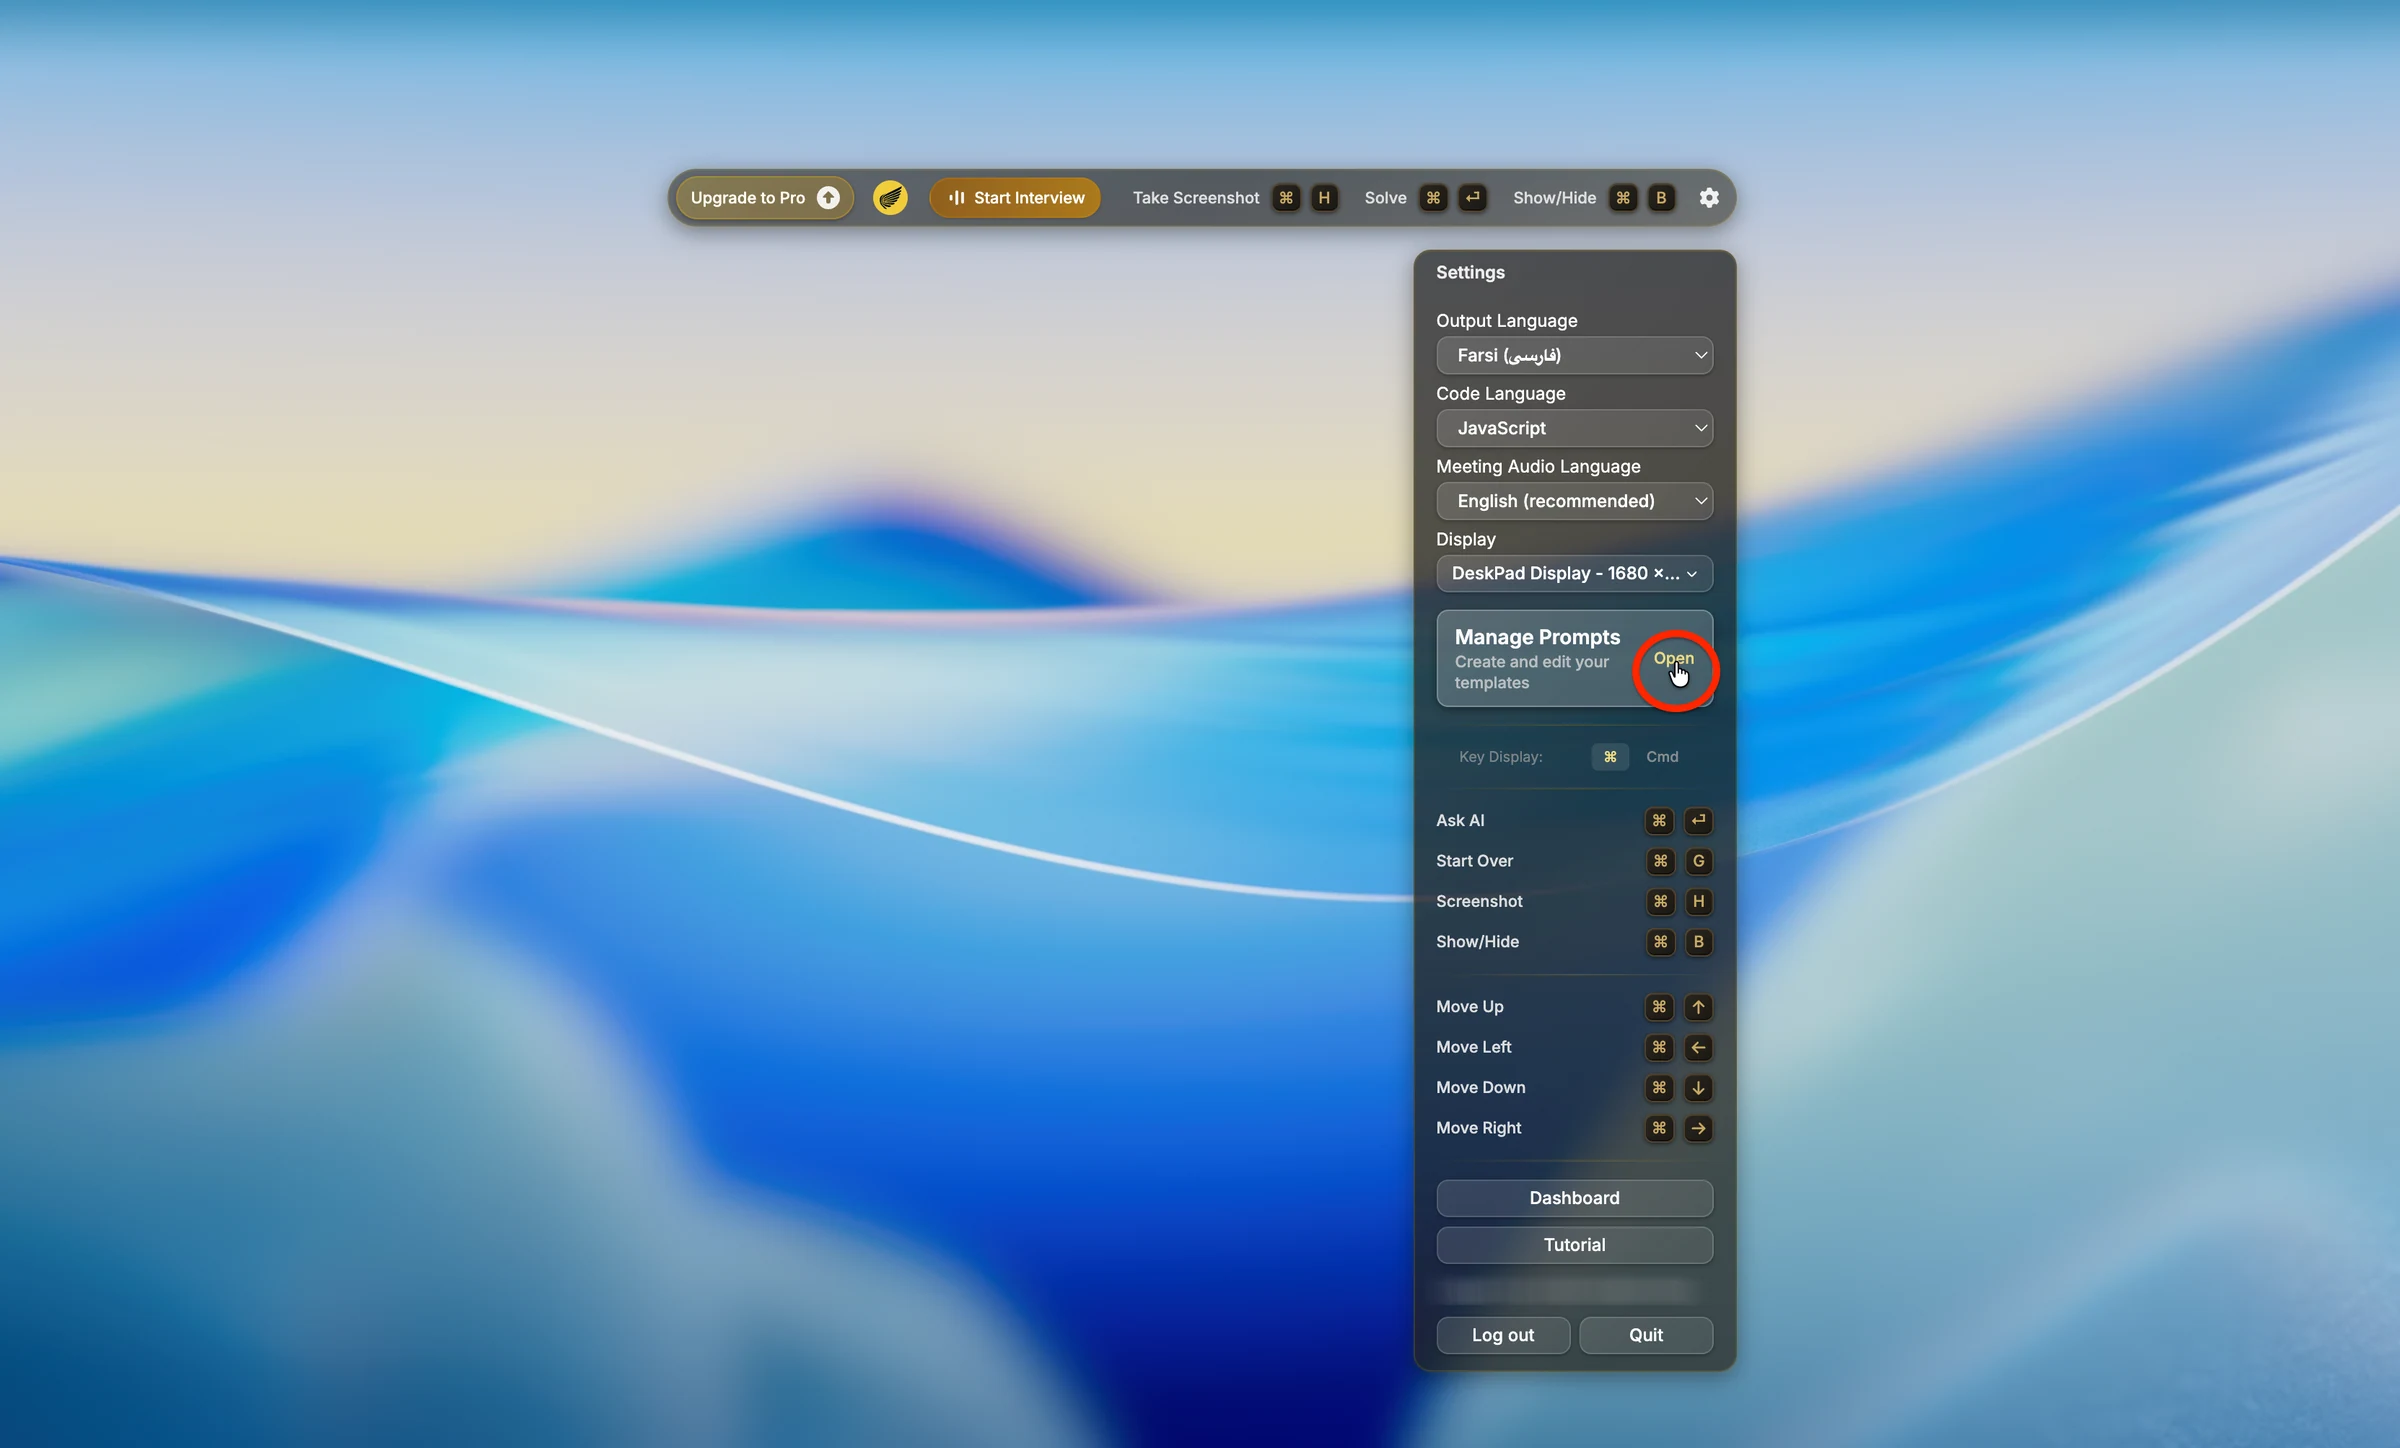
Task: Click the Upgrade to Pro button
Action: tap(765, 198)
